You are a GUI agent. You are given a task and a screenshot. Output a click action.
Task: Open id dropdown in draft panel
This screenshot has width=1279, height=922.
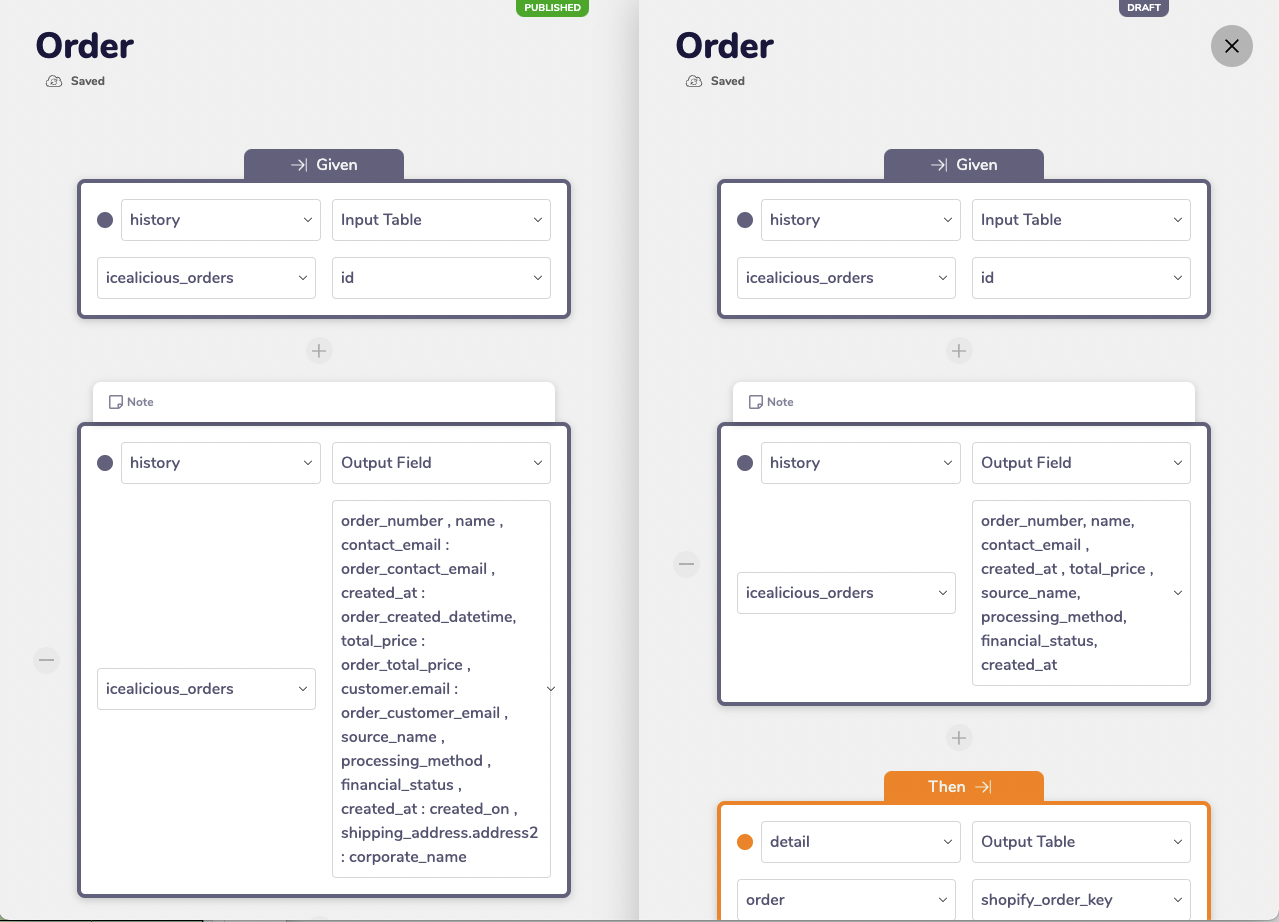[1081, 278]
